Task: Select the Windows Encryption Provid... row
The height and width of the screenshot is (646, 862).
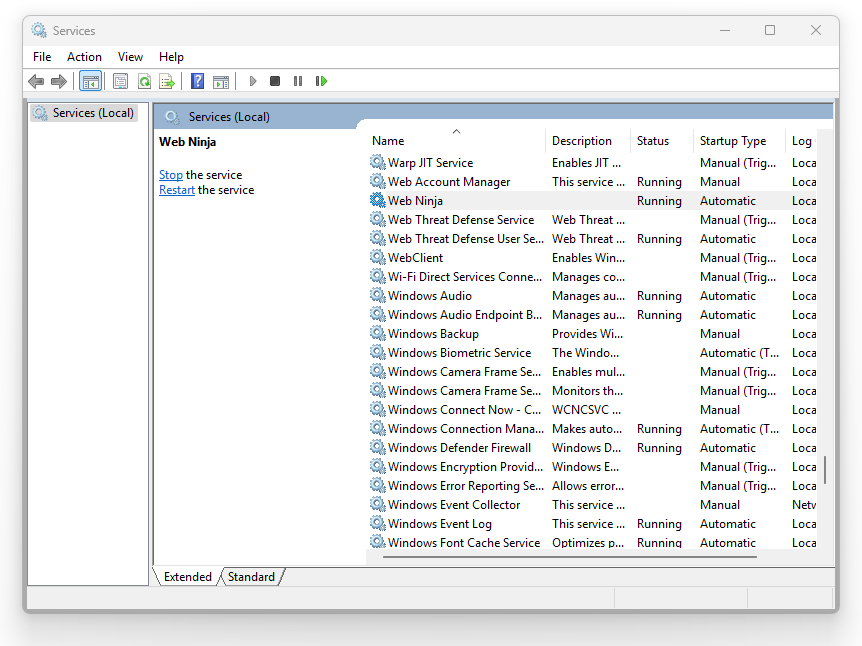Action: click(593, 466)
